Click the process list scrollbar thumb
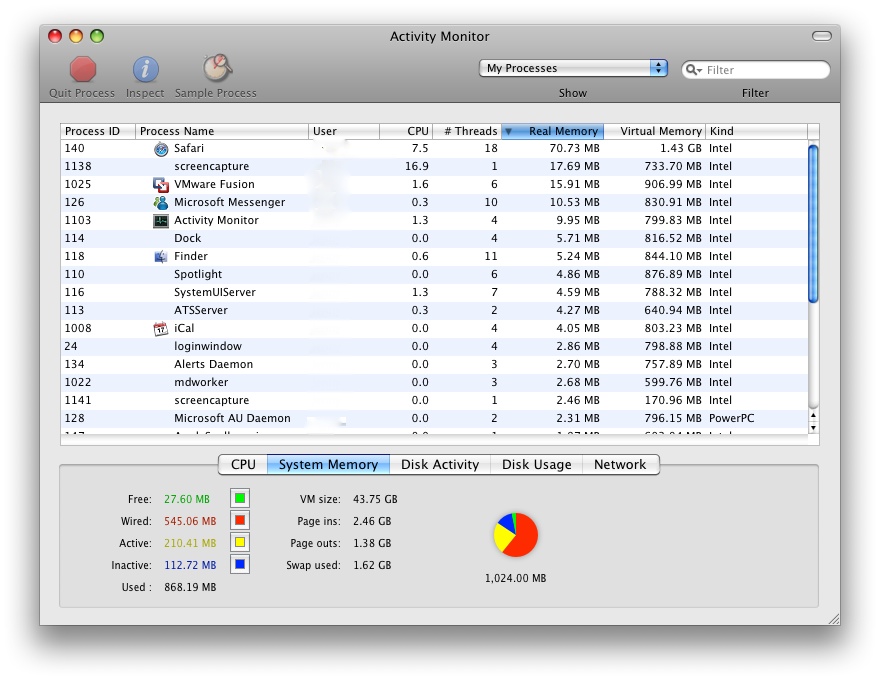 (813, 224)
